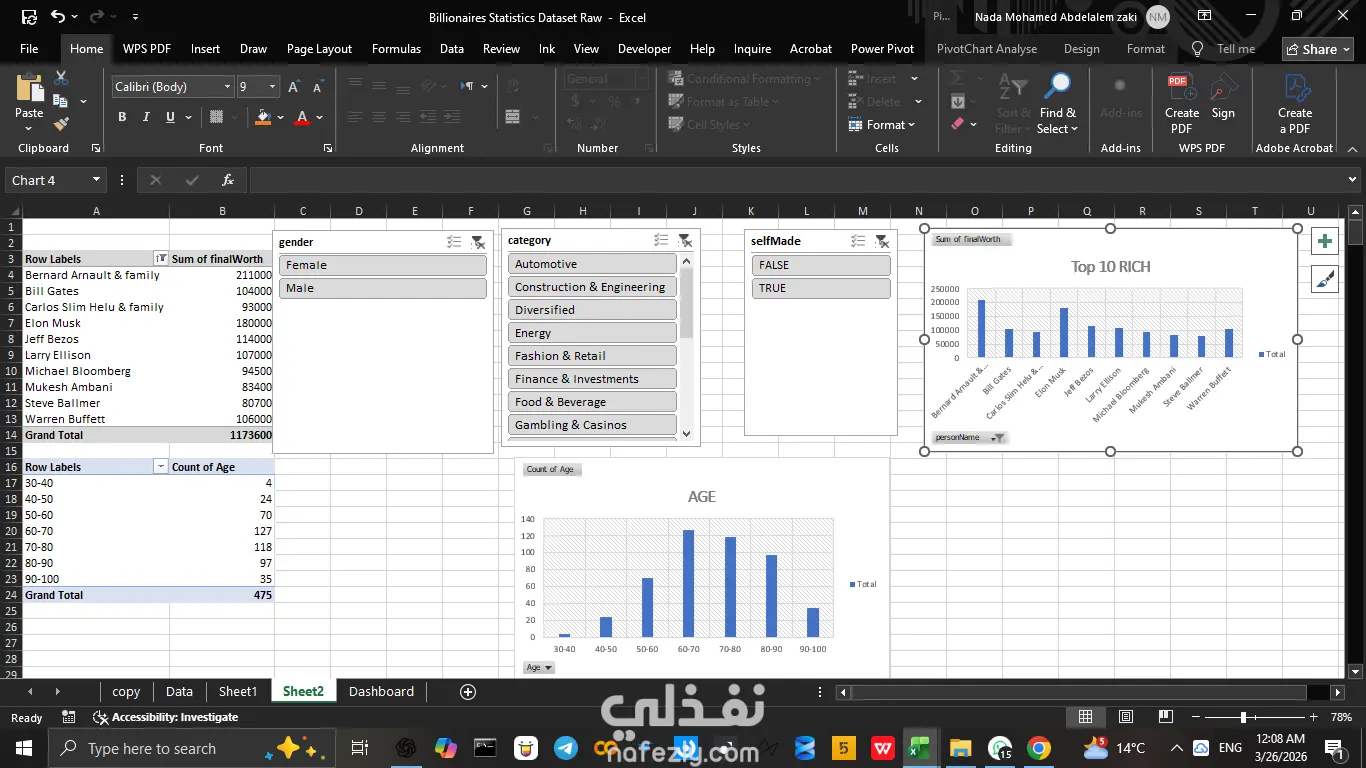The width and height of the screenshot is (1366, 768).
Task: Switch to the Dashboard sheet tab
Action: 381,692
